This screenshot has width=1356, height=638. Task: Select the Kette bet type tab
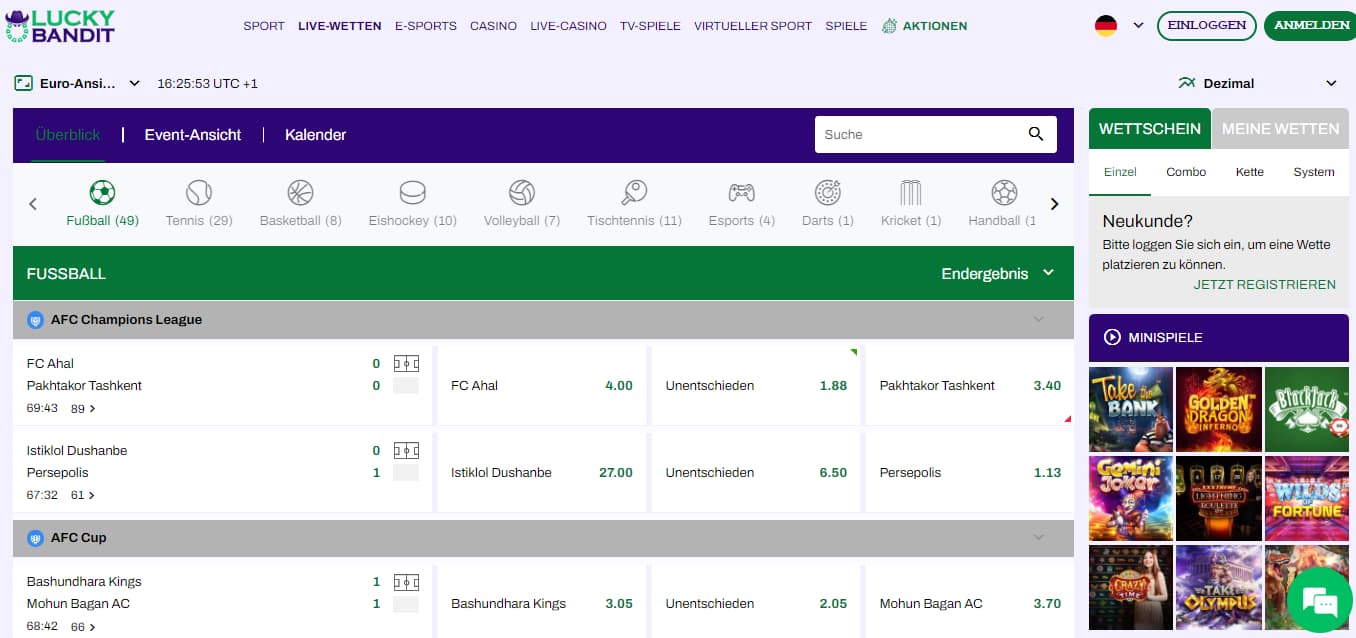[x=1250, y=172]
